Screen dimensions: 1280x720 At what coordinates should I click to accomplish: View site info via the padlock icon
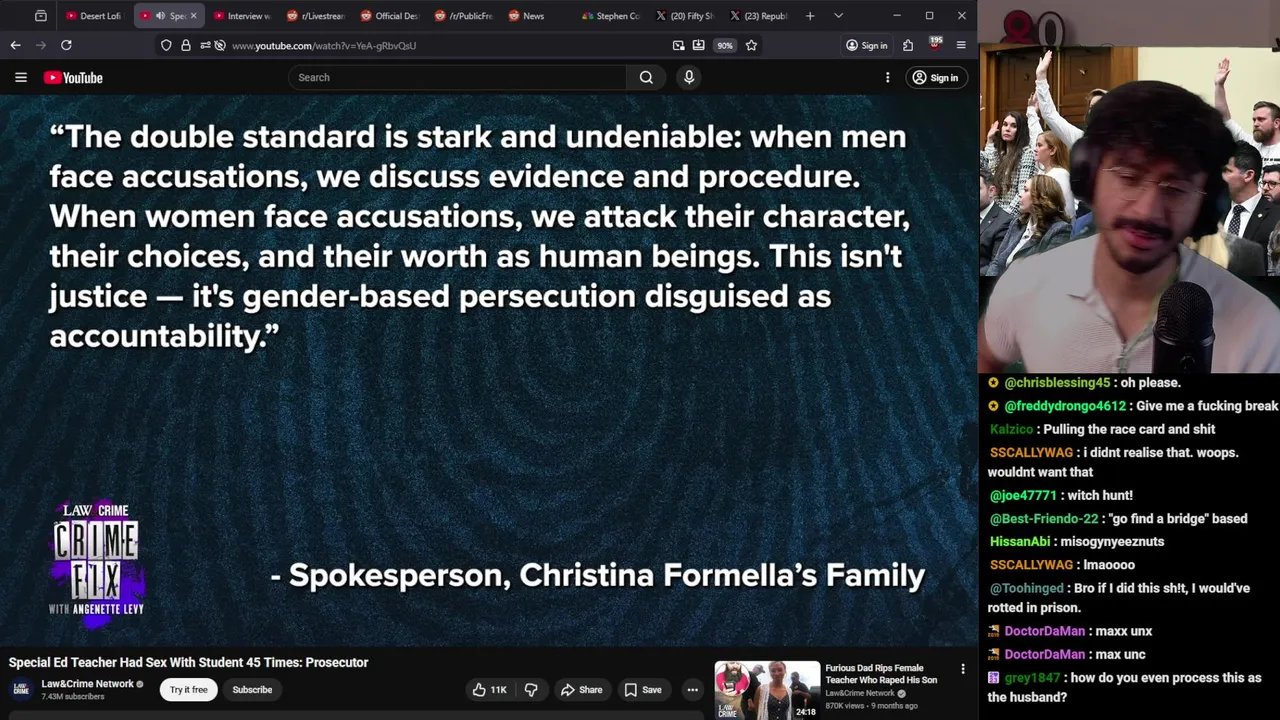(x=185, y=45)
